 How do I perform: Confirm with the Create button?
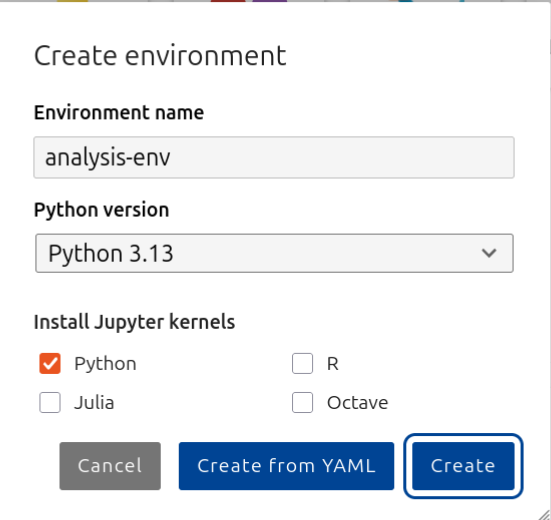pyautogui.click(x=463, y=466)
